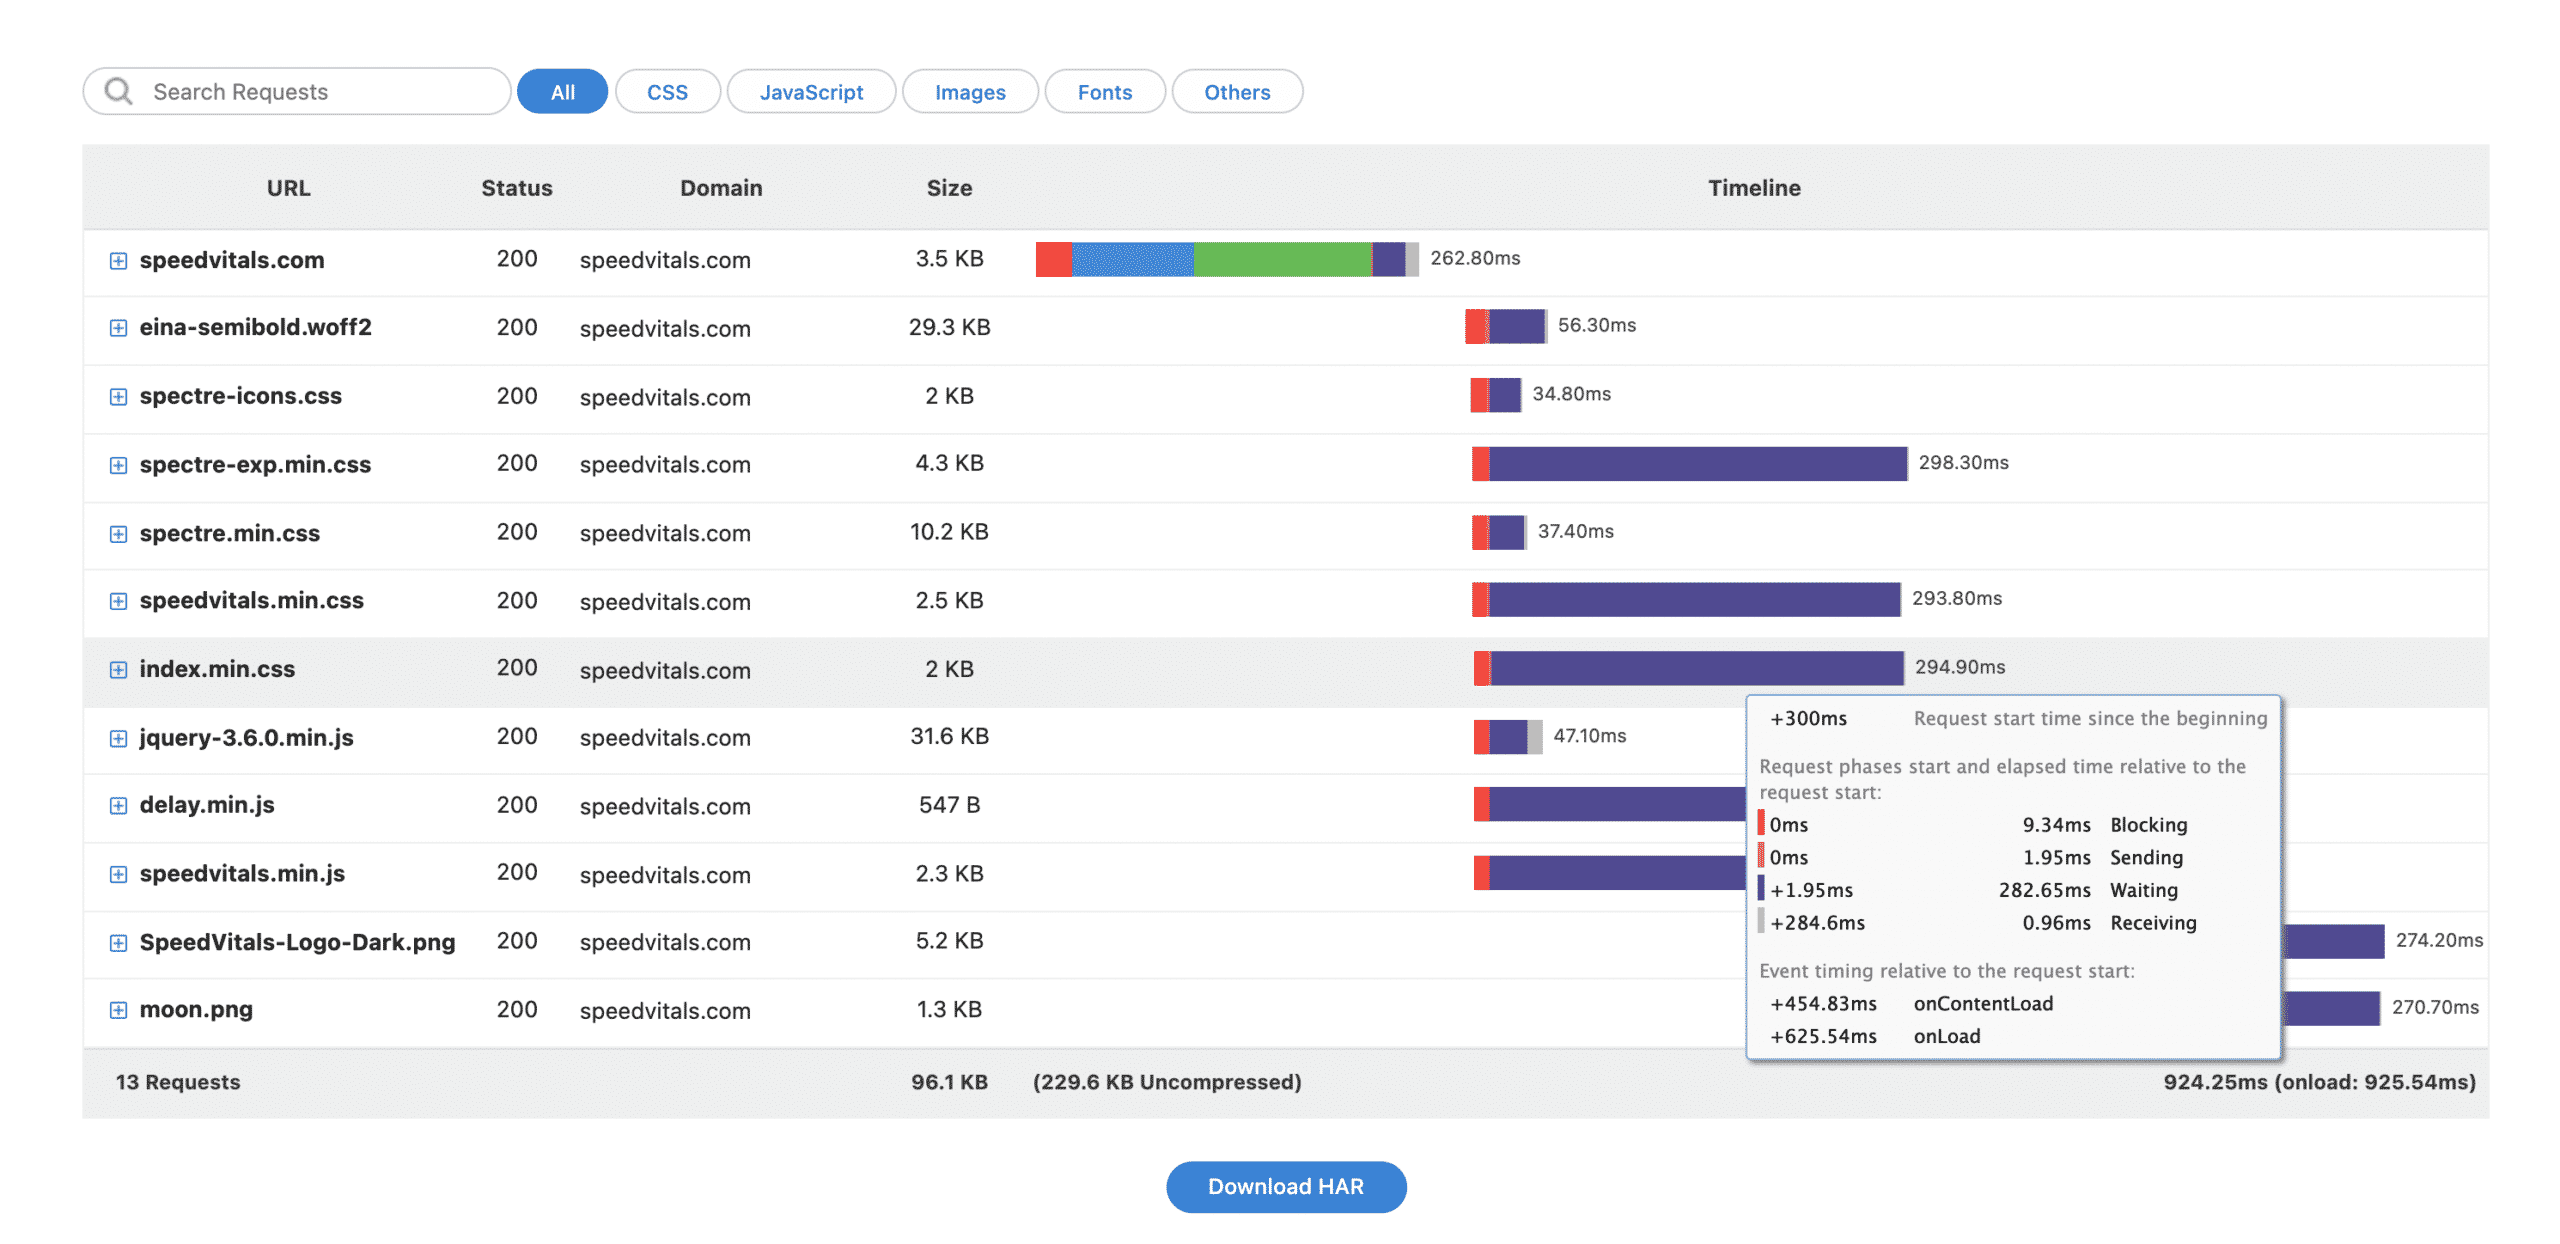Expand the moon.png request row

pos(118,1010)
